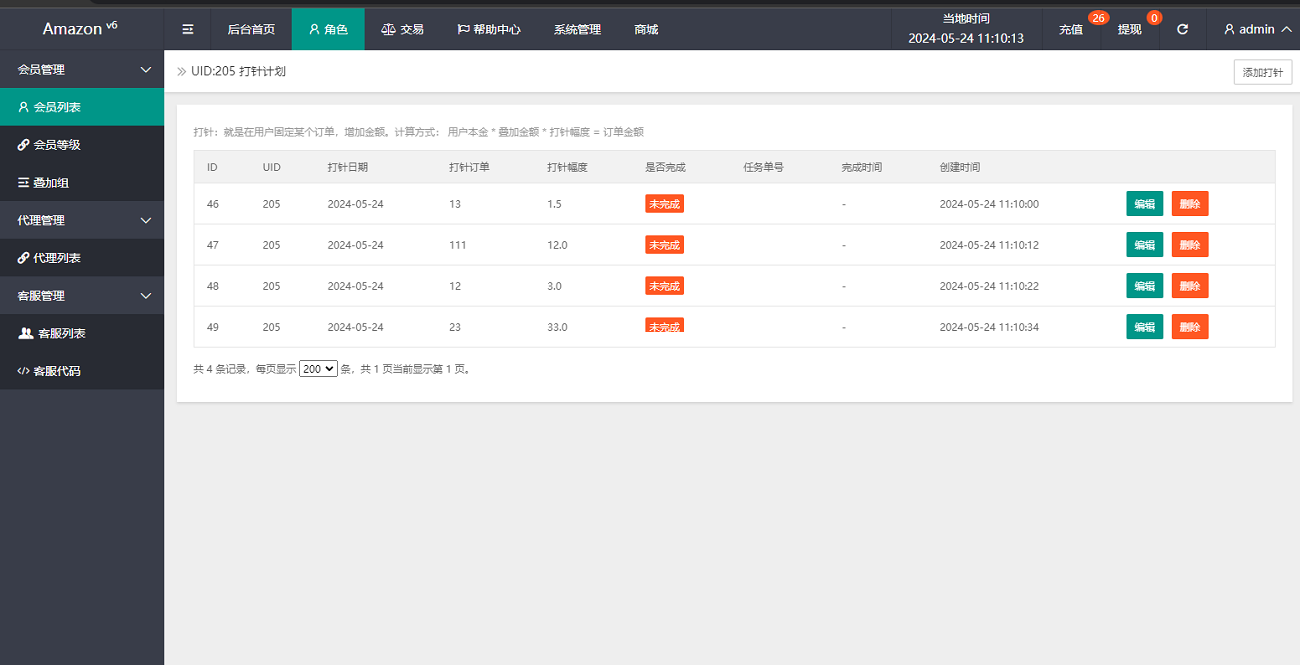Click the admin user icon at top right
This screenshot has width=1300, height=665.
pyautogui.click(x=1228, y=29)
